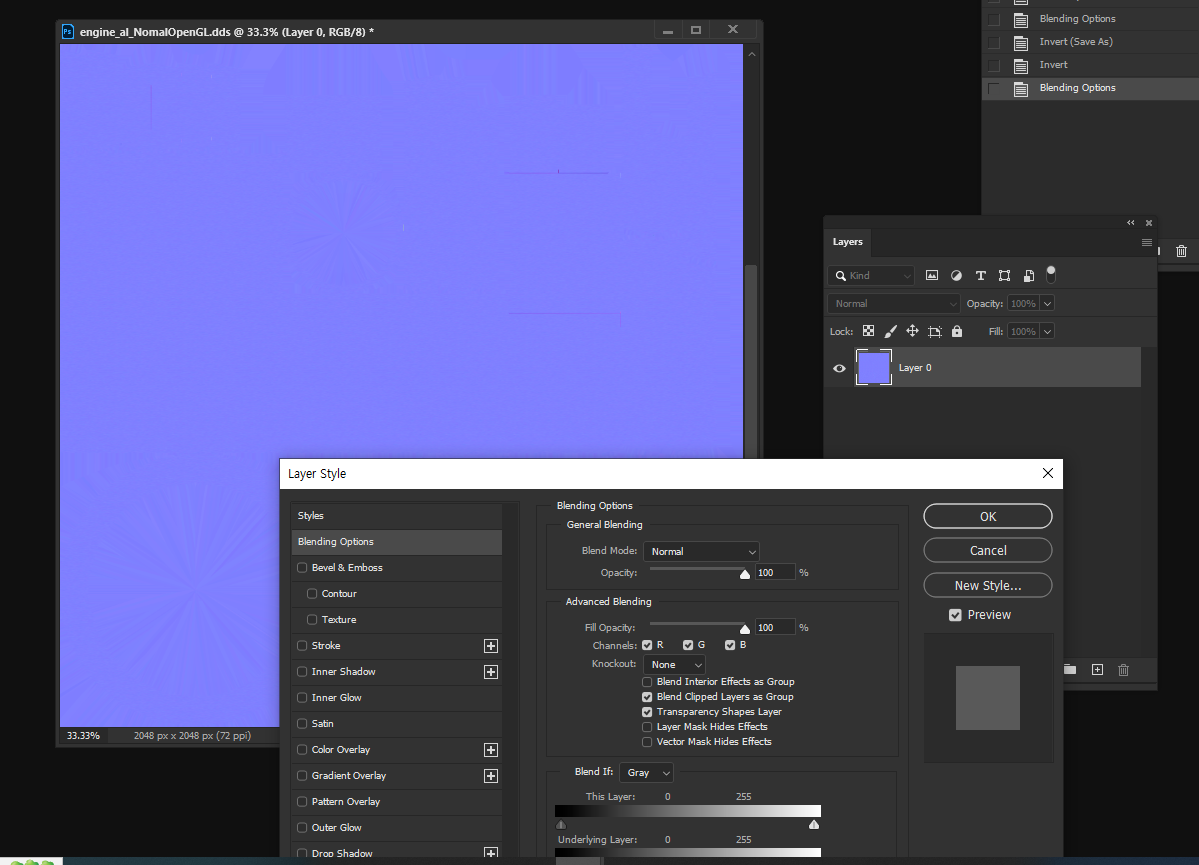Lock transparent pixels icon in Layers
The height and width of the screenshot is (865, 1199).
[869, 331]
